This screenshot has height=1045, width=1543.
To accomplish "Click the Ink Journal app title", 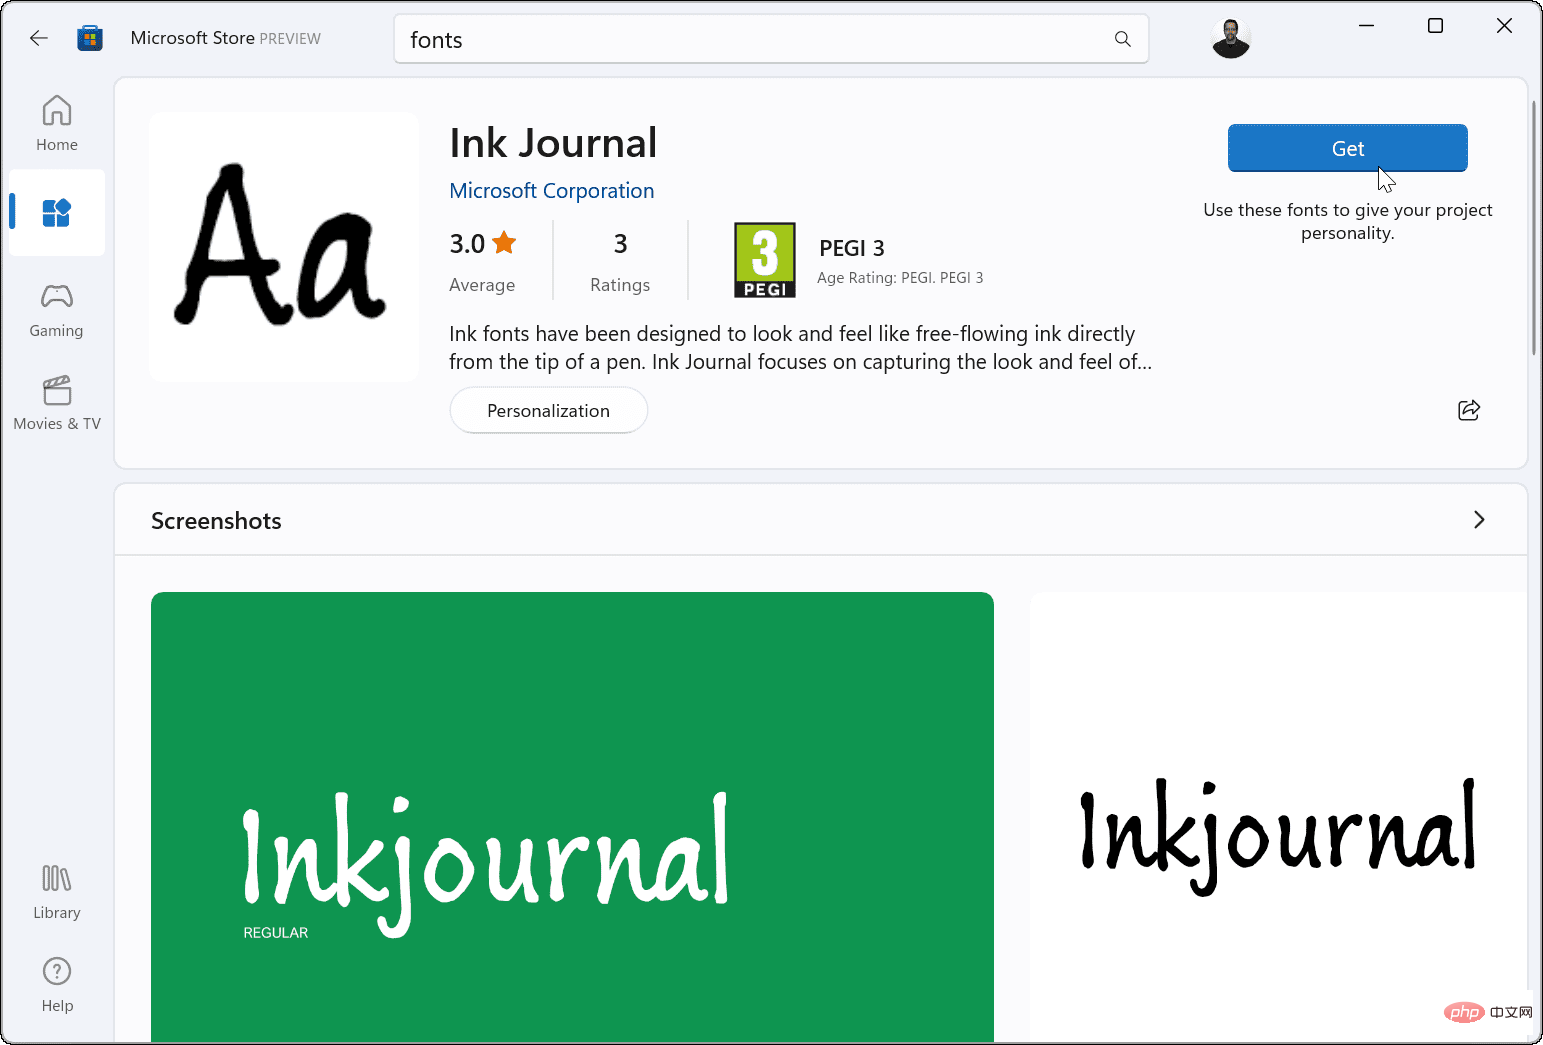I will pos(553,143).
